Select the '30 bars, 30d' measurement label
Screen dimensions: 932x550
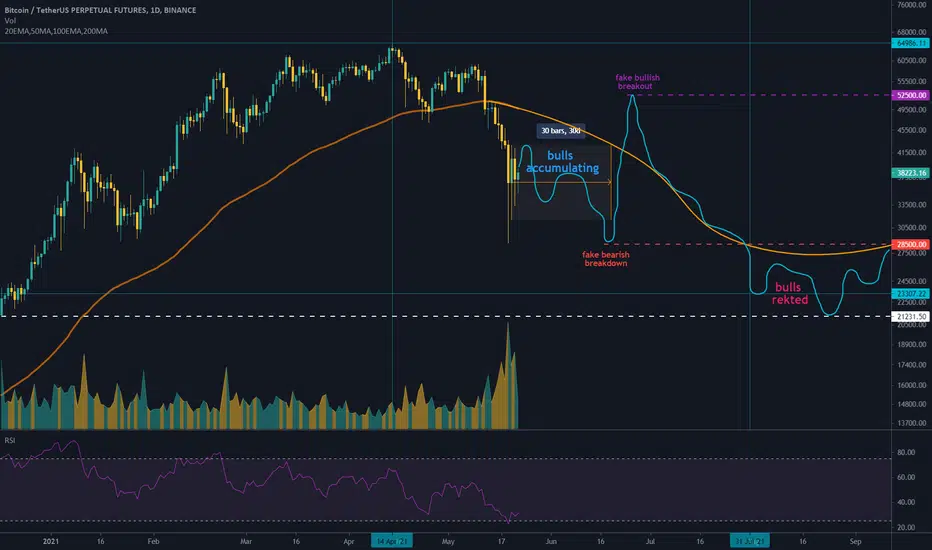tap(561, 131)
